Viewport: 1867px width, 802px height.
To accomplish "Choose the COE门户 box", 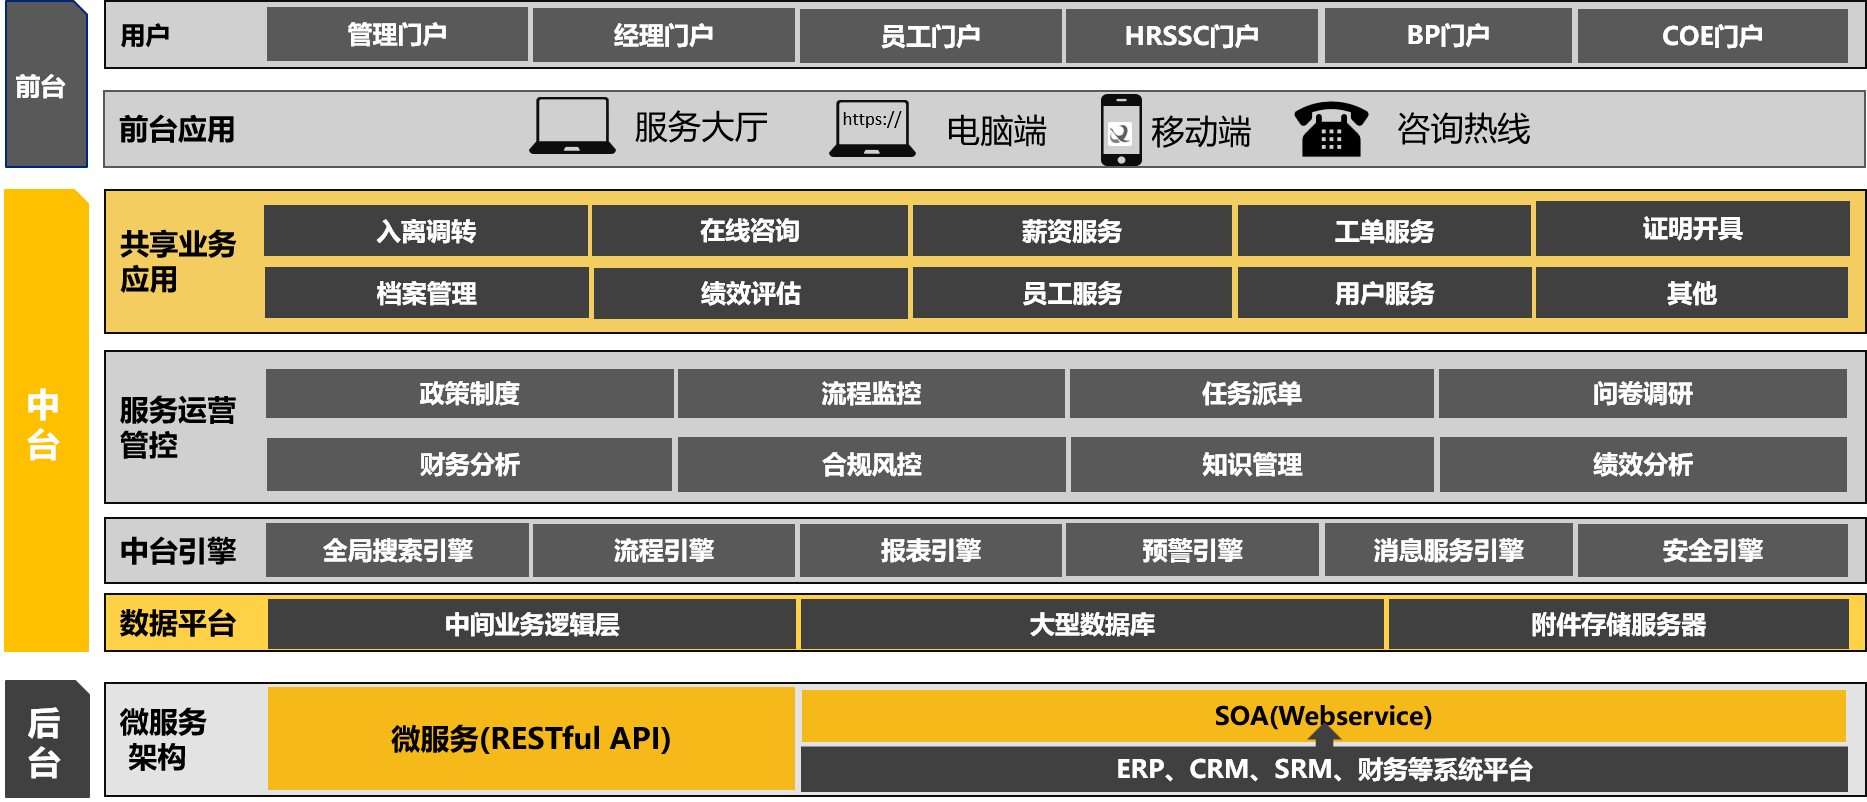I will point(1712,36).
